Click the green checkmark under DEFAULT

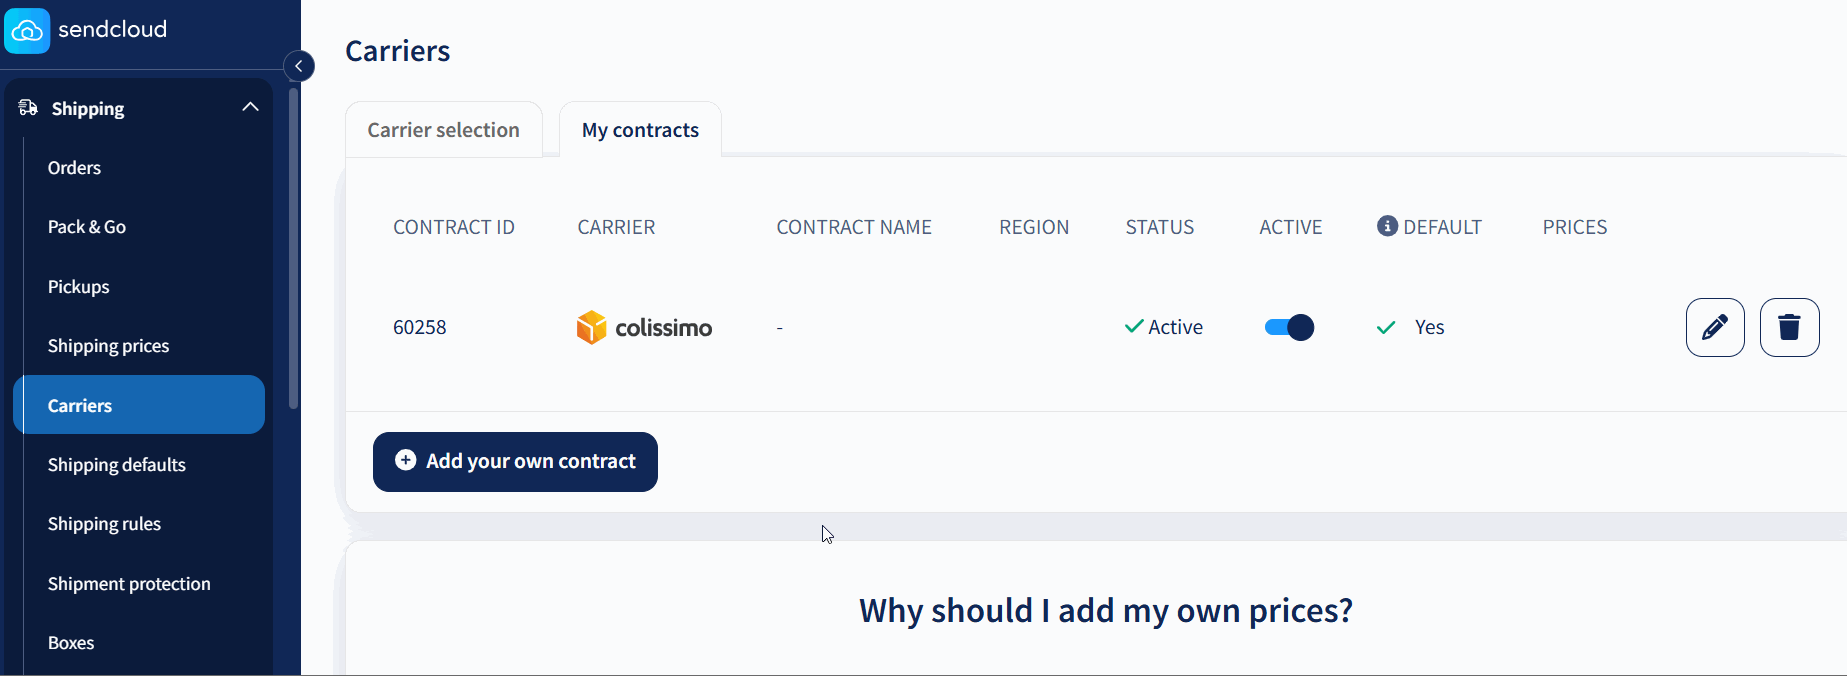[x=1386, y=327]
